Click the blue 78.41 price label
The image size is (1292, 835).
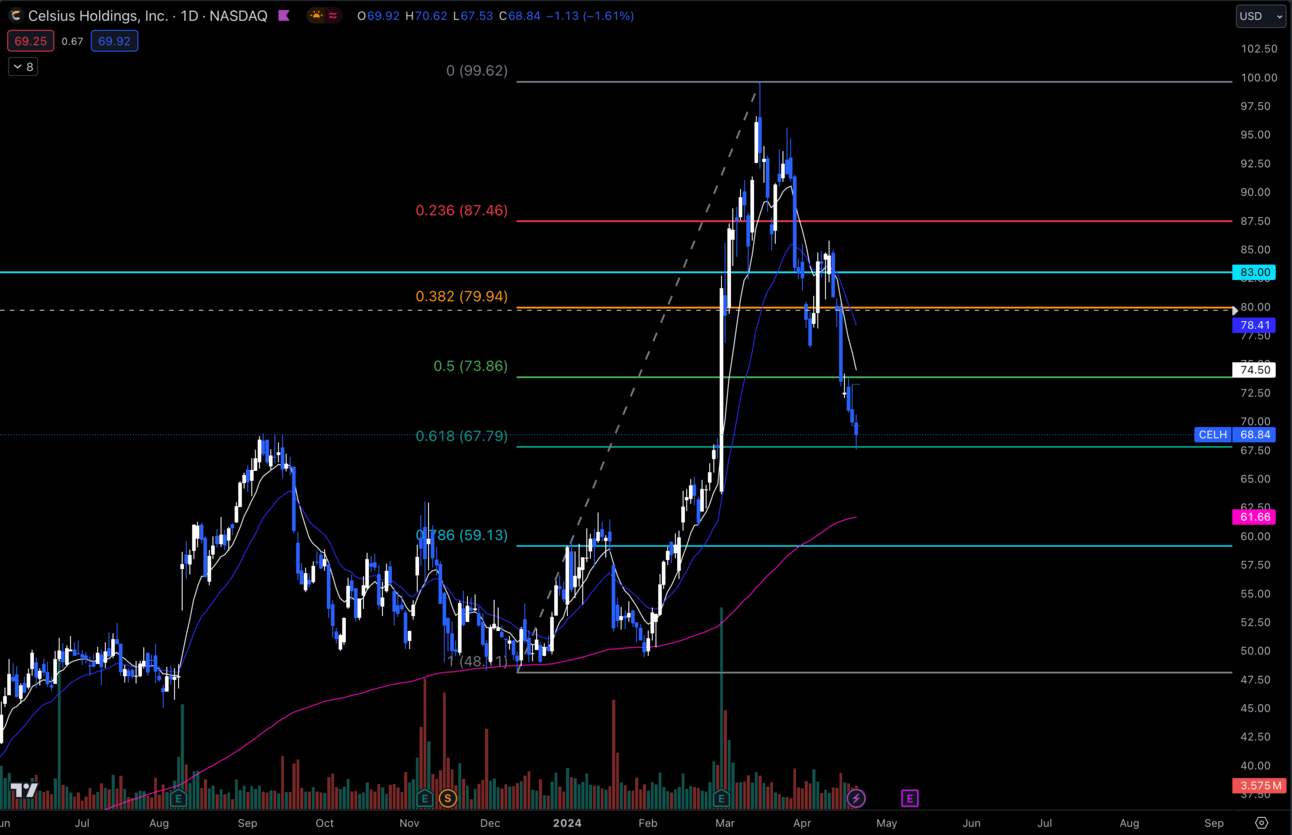[1255, 325]
